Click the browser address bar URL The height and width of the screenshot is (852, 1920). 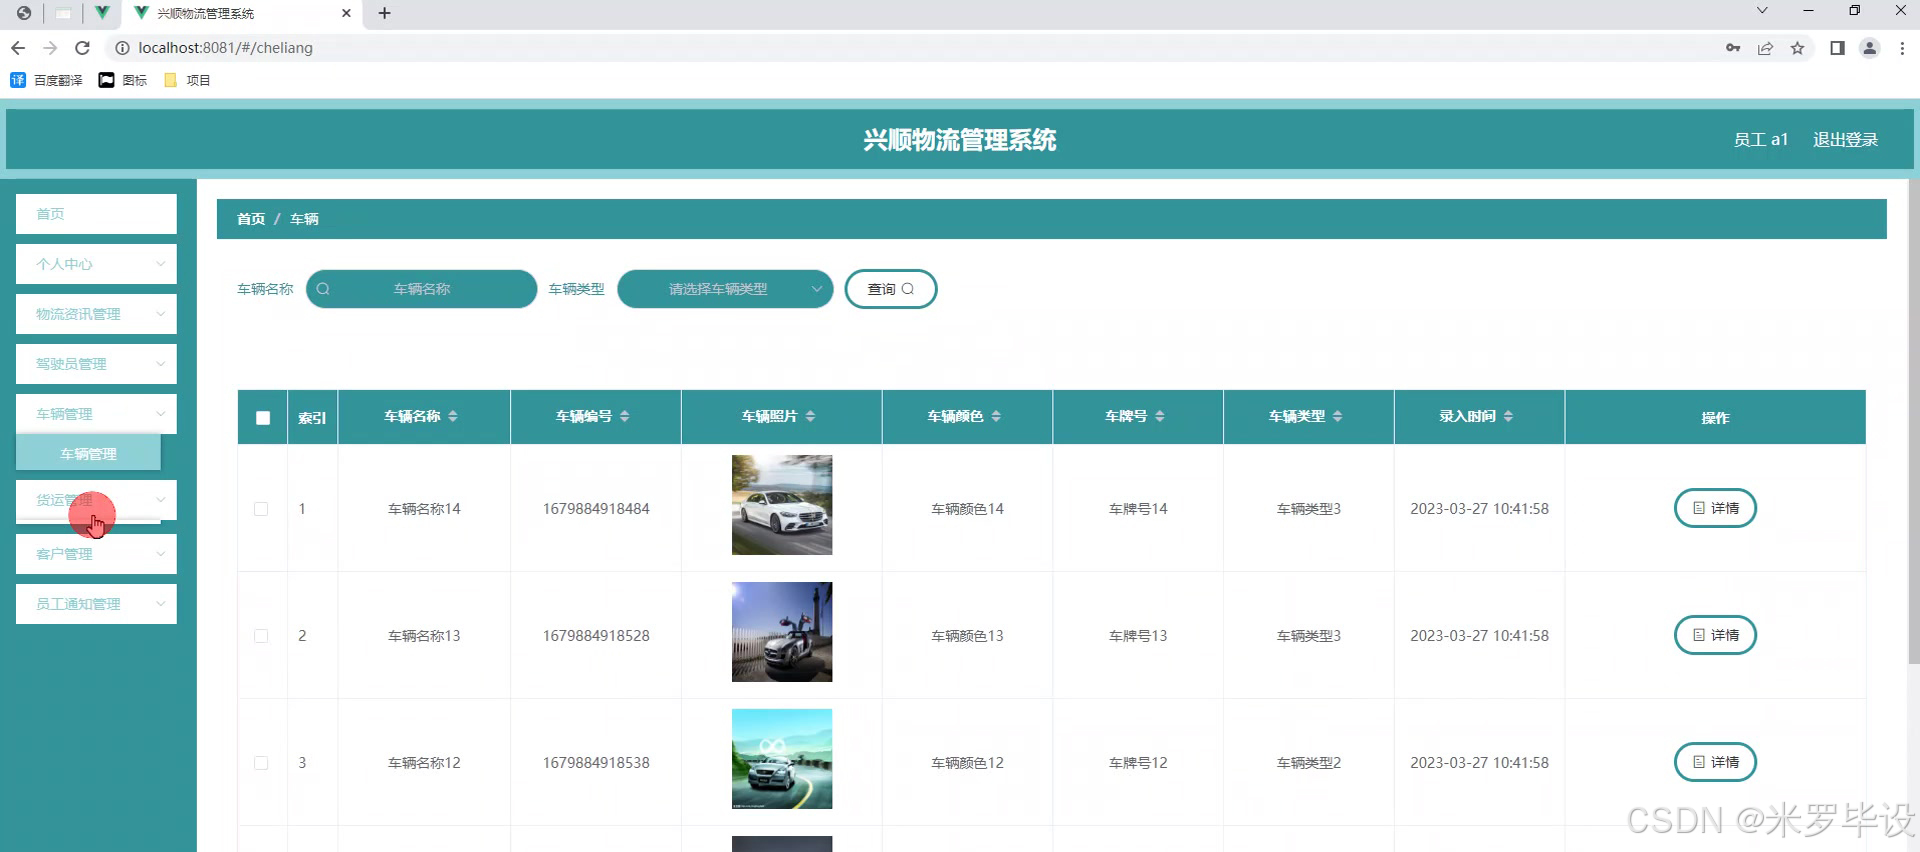pos(225,48)
